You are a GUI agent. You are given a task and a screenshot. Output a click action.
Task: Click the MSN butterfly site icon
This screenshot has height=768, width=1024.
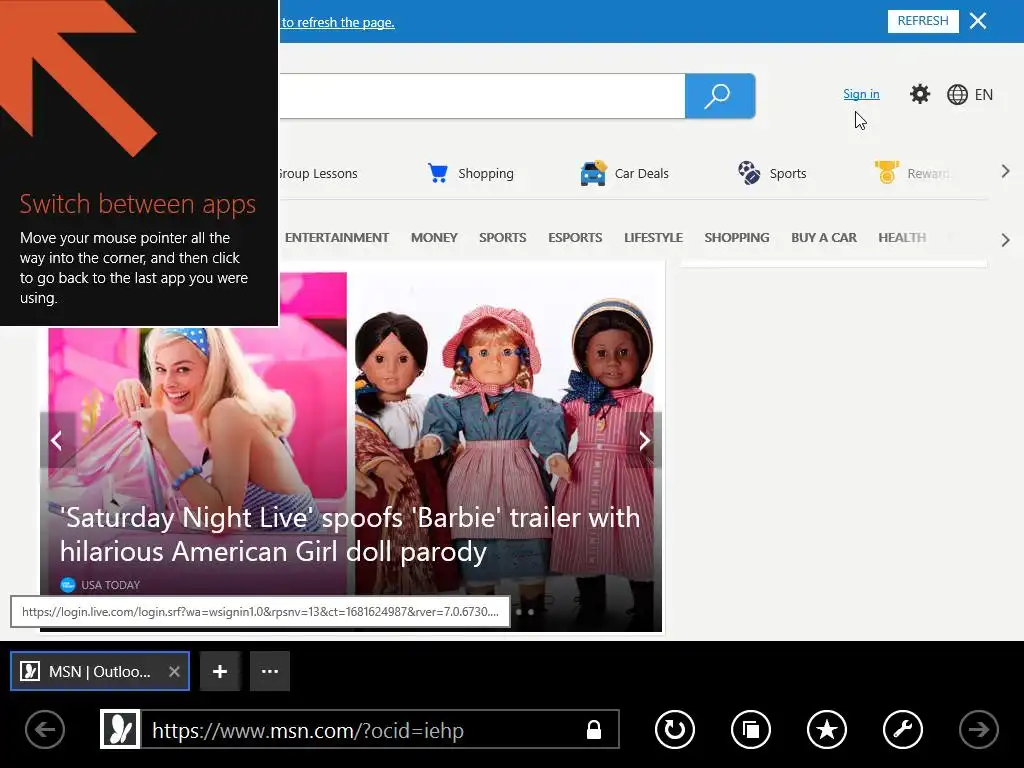coord(120,729)
